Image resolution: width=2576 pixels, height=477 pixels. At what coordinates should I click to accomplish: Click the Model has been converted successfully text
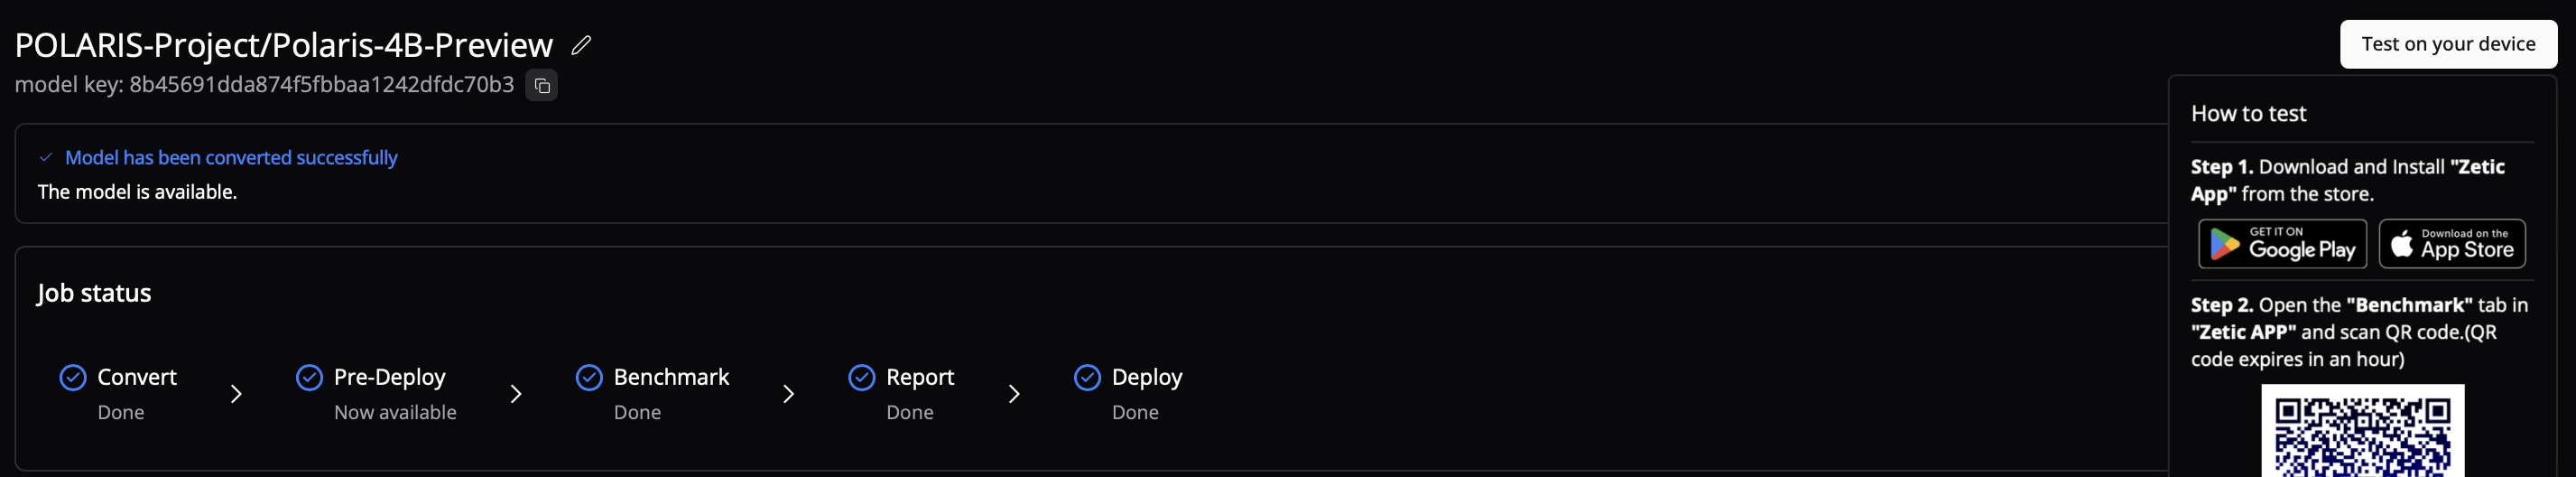pos(231,157)
